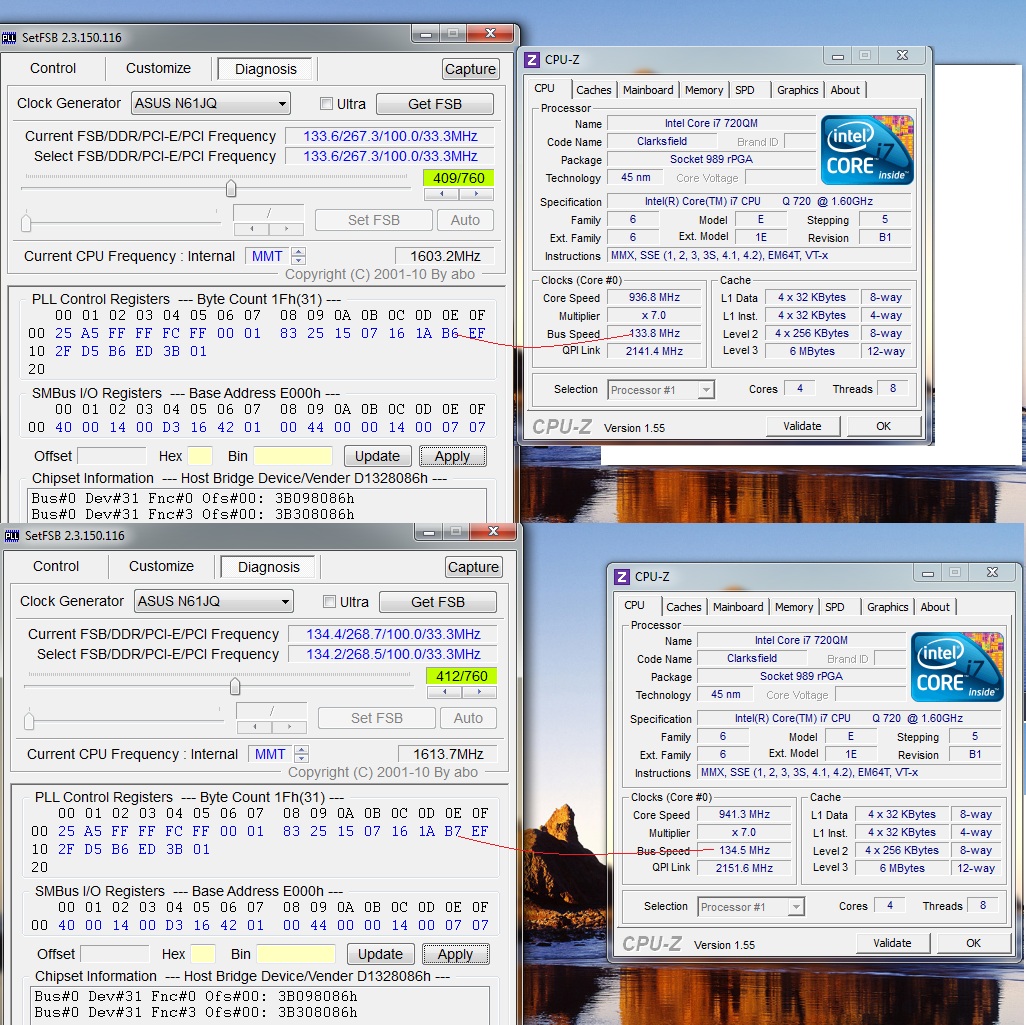Click OK button in lower CPU-Z
1026x1025 pixels.
(x=974, y=943)
